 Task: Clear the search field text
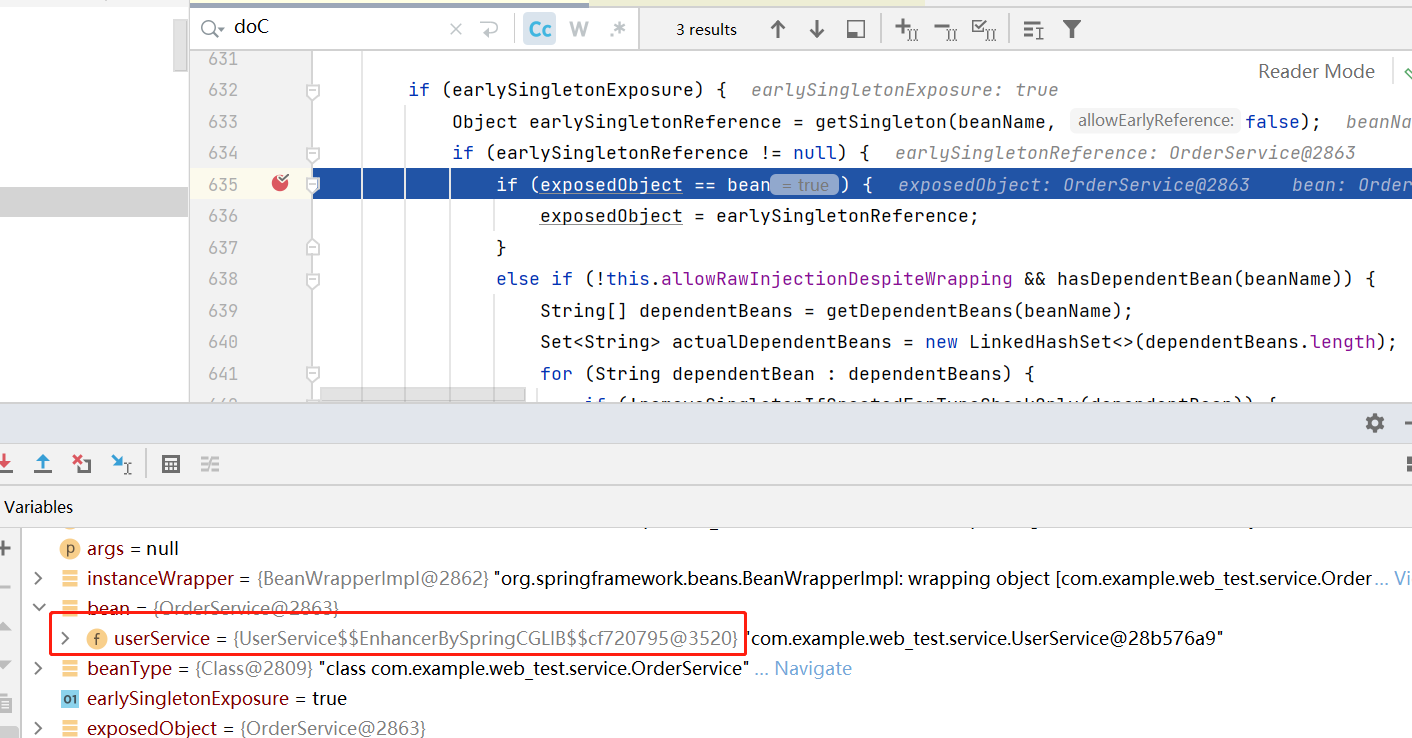pos(456,29)
